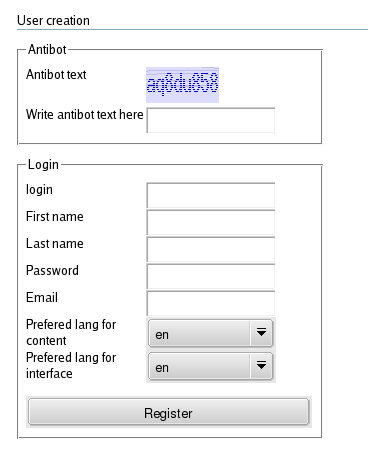Select the First name text box
This screenshot has height=458, width=368.
tap(211, 222)
